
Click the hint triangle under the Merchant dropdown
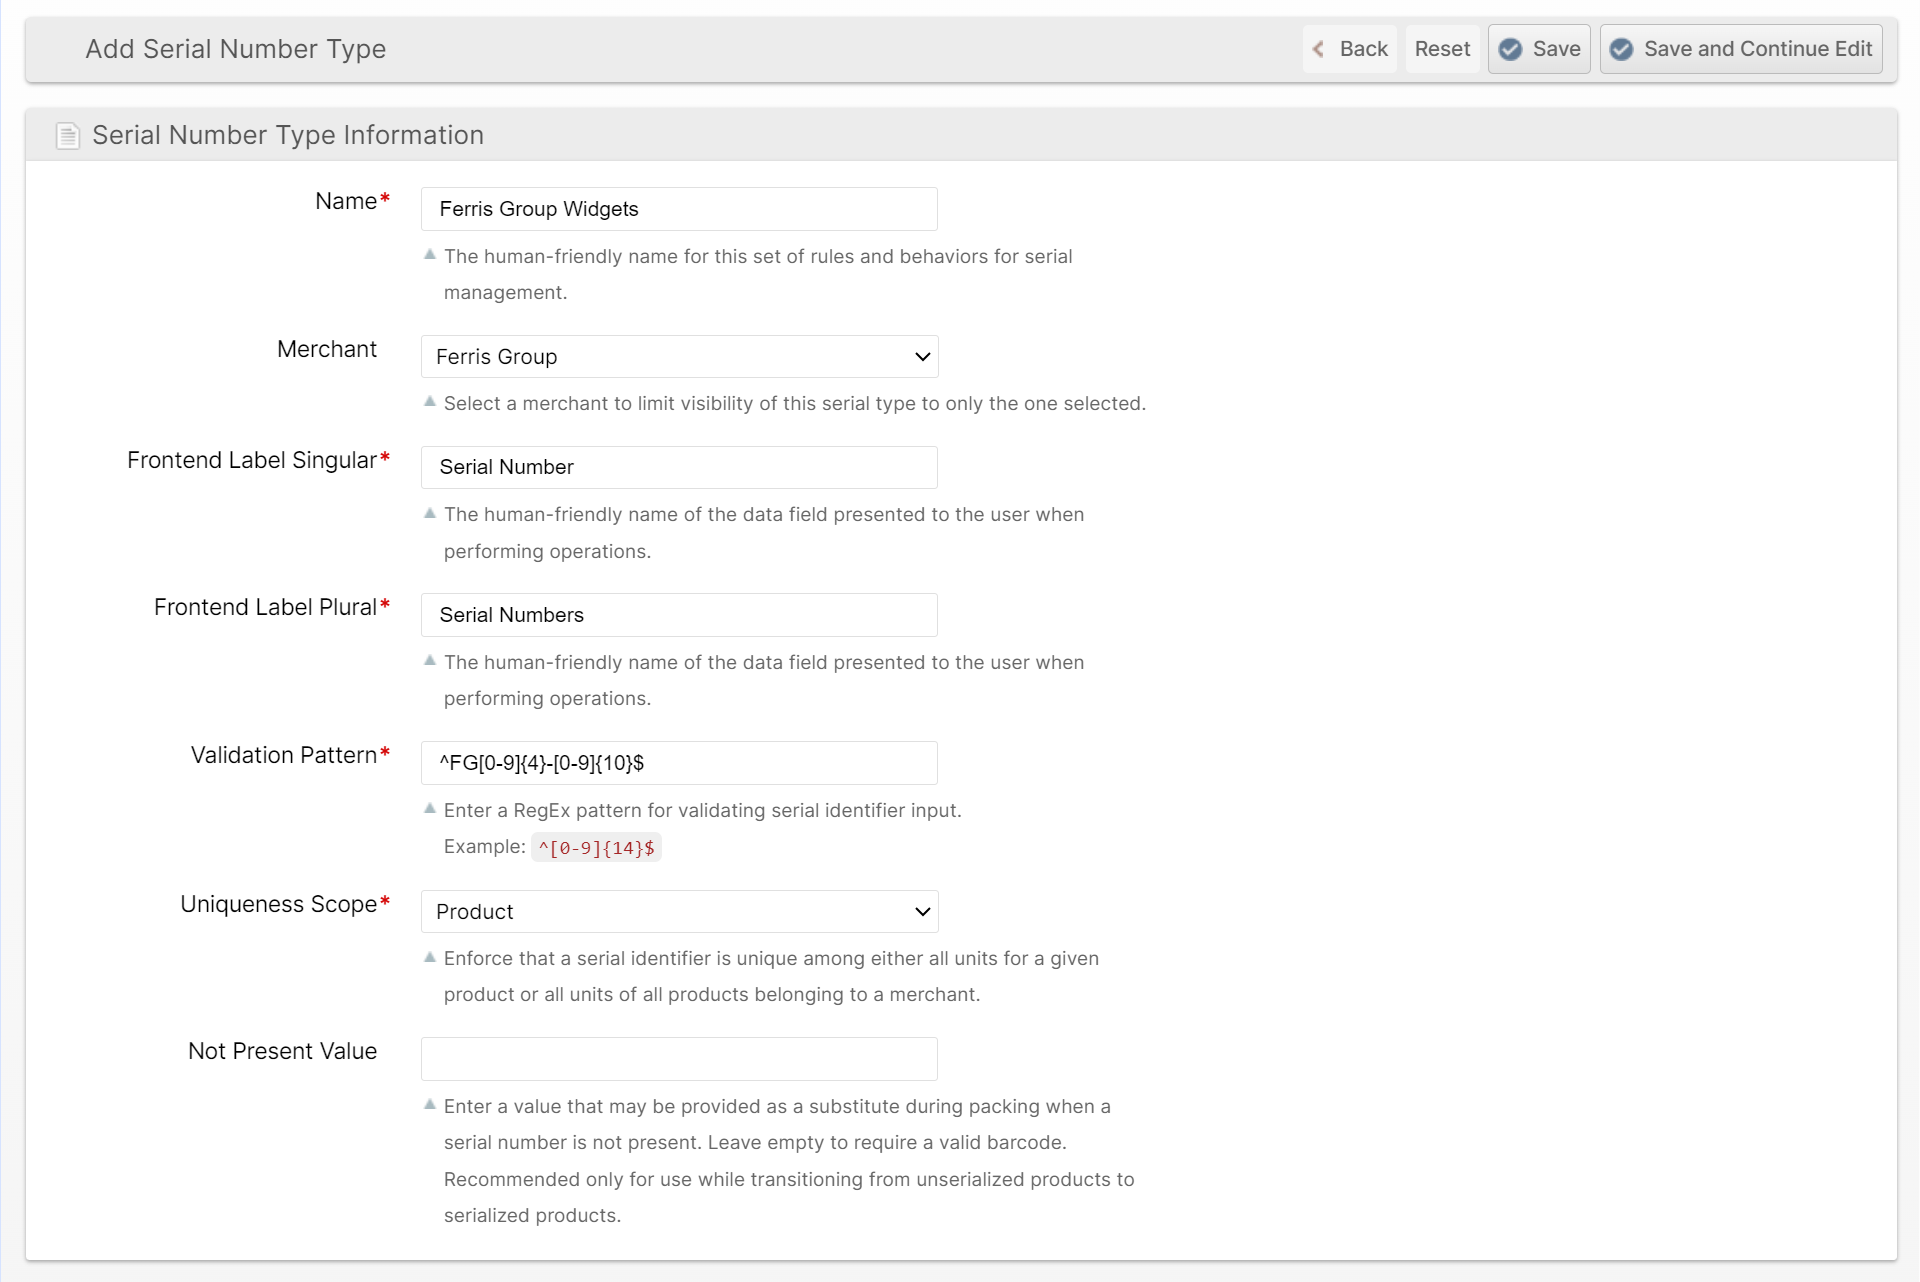(430, 401)
